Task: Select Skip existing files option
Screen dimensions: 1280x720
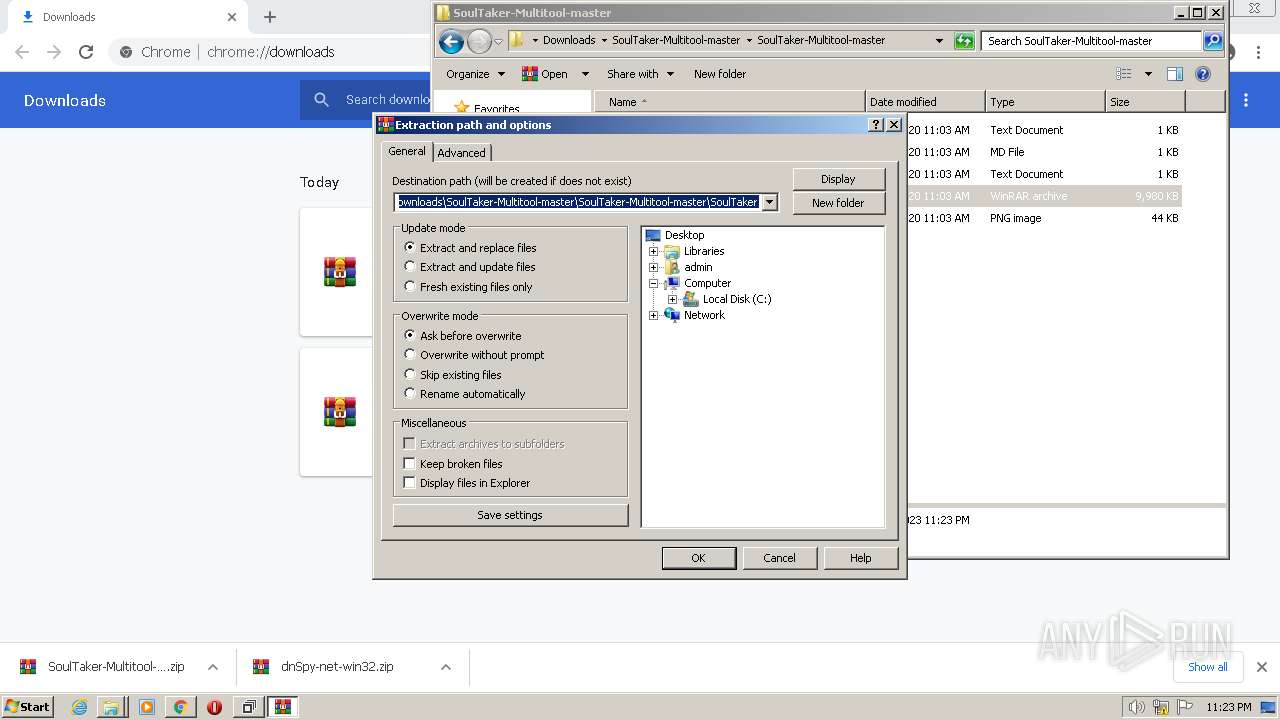Action: pos(453,375)
